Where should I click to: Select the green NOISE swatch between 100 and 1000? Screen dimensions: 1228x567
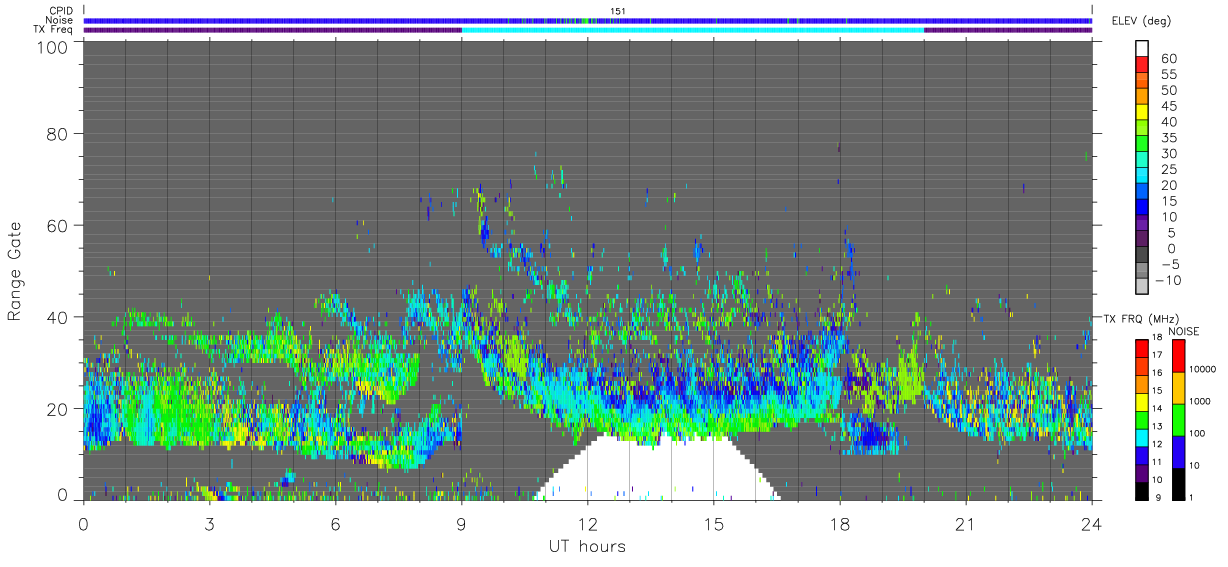1177,420
